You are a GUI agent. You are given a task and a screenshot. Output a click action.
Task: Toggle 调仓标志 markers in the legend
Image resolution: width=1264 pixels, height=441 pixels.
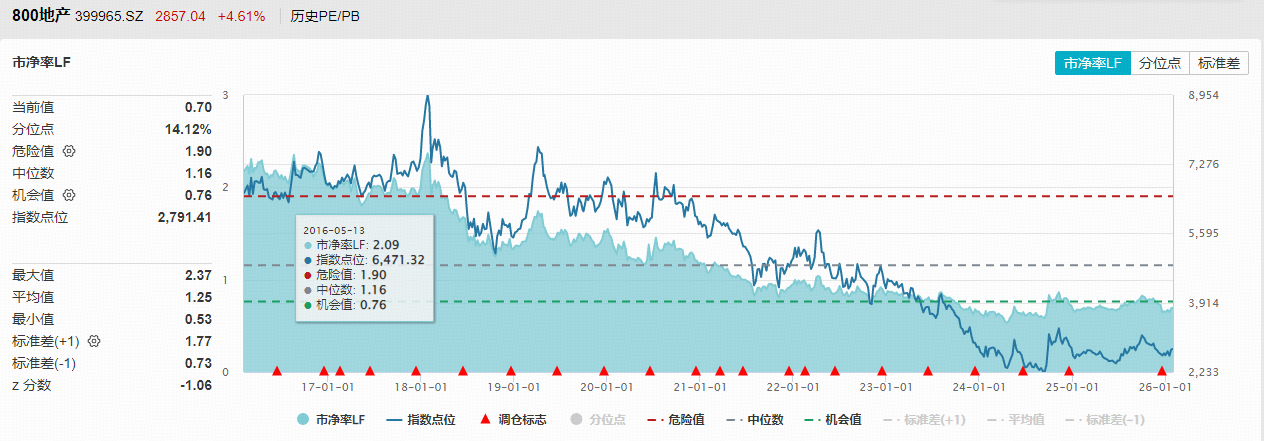(514, 420)
